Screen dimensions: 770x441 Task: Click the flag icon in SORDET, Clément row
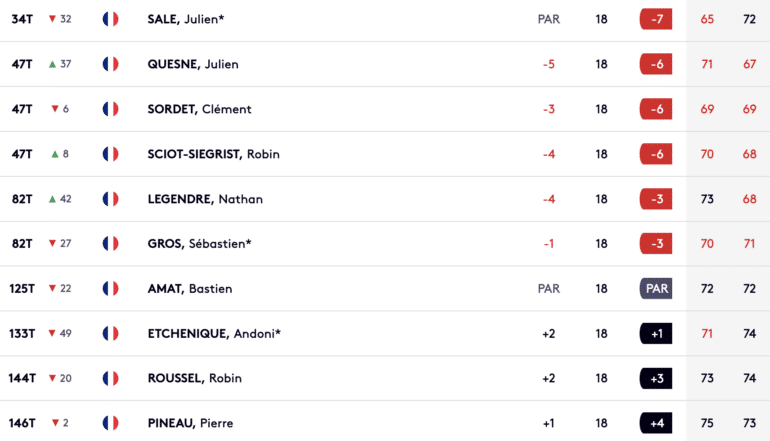tap(110, 109)
